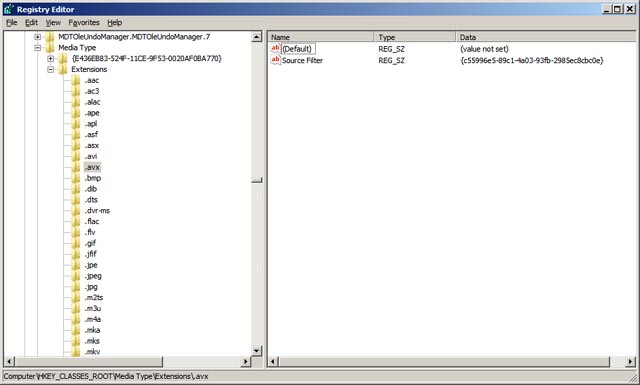Click the Type column header
This screenshot has height=385, width=640.
click(x=414, y=37)
